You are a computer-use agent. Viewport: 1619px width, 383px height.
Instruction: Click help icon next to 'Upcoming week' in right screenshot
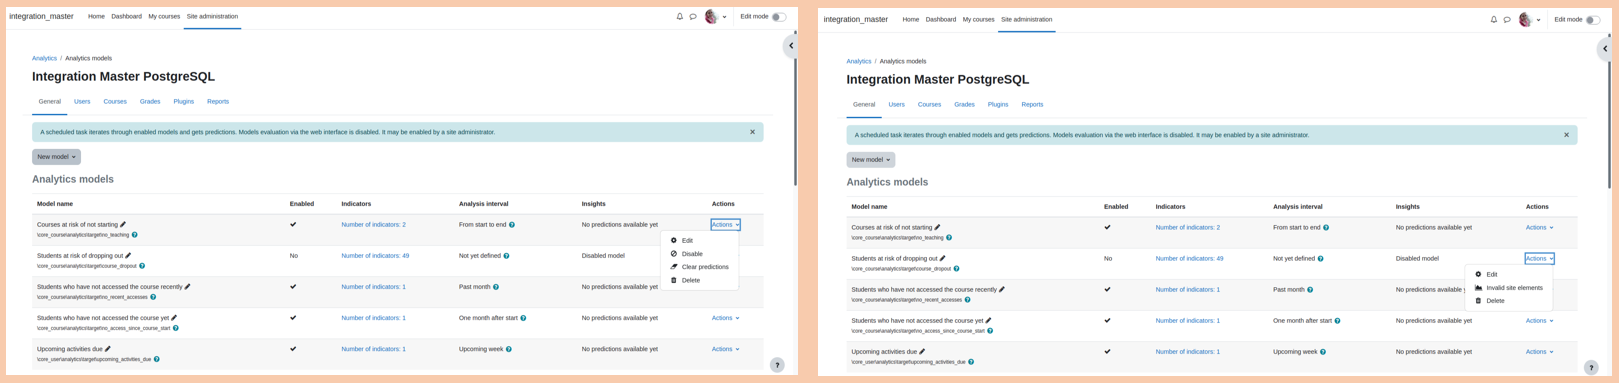[x=1323, y=352]
